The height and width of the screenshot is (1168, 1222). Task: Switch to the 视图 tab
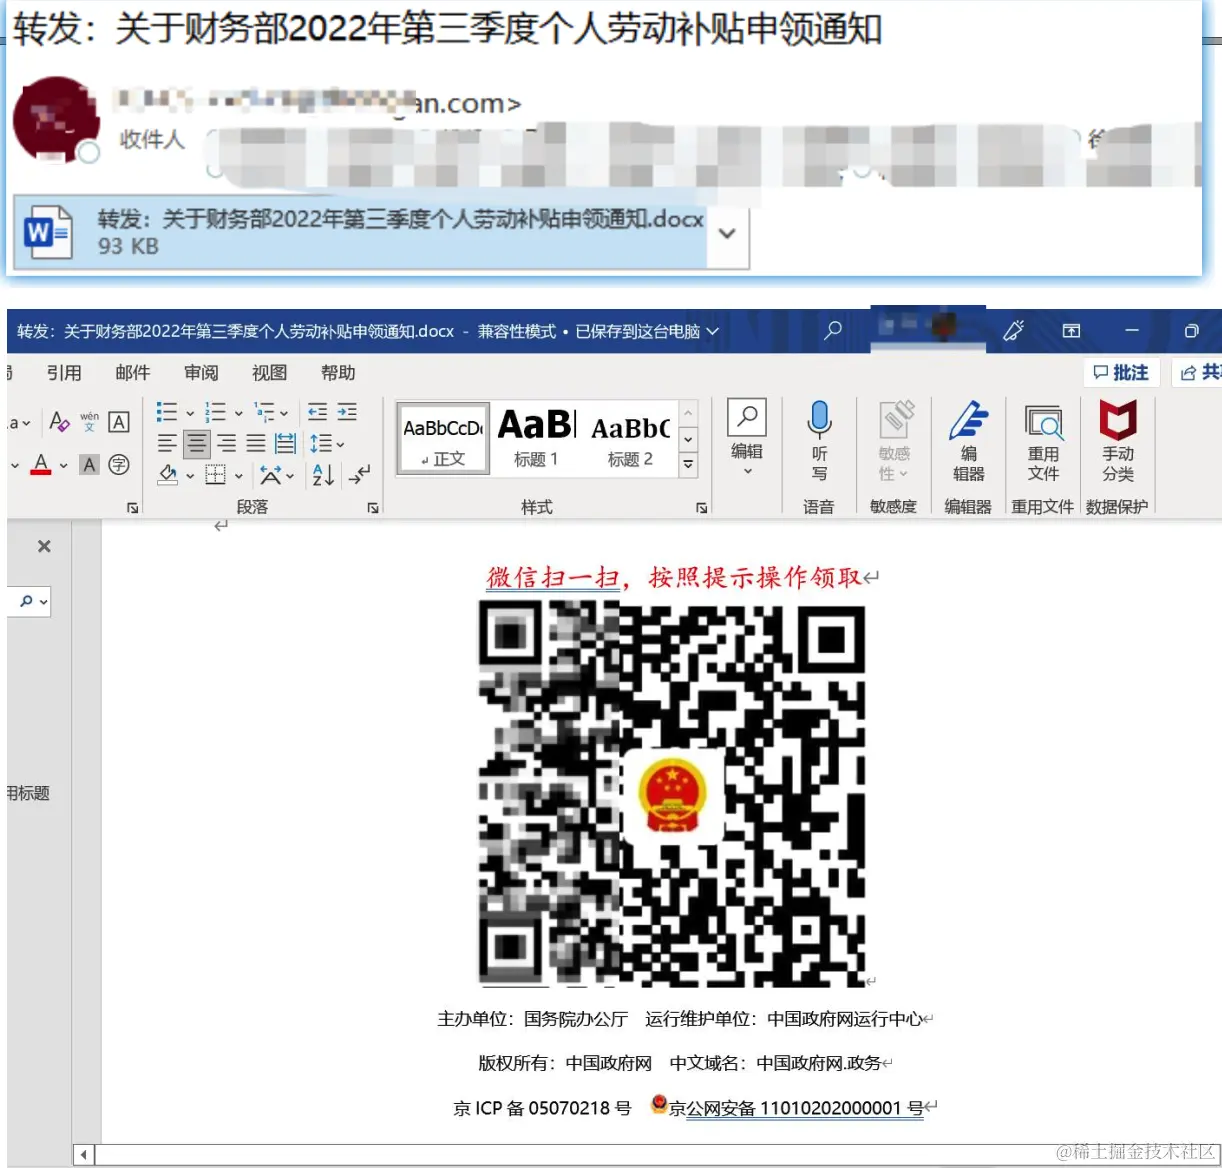269,373
